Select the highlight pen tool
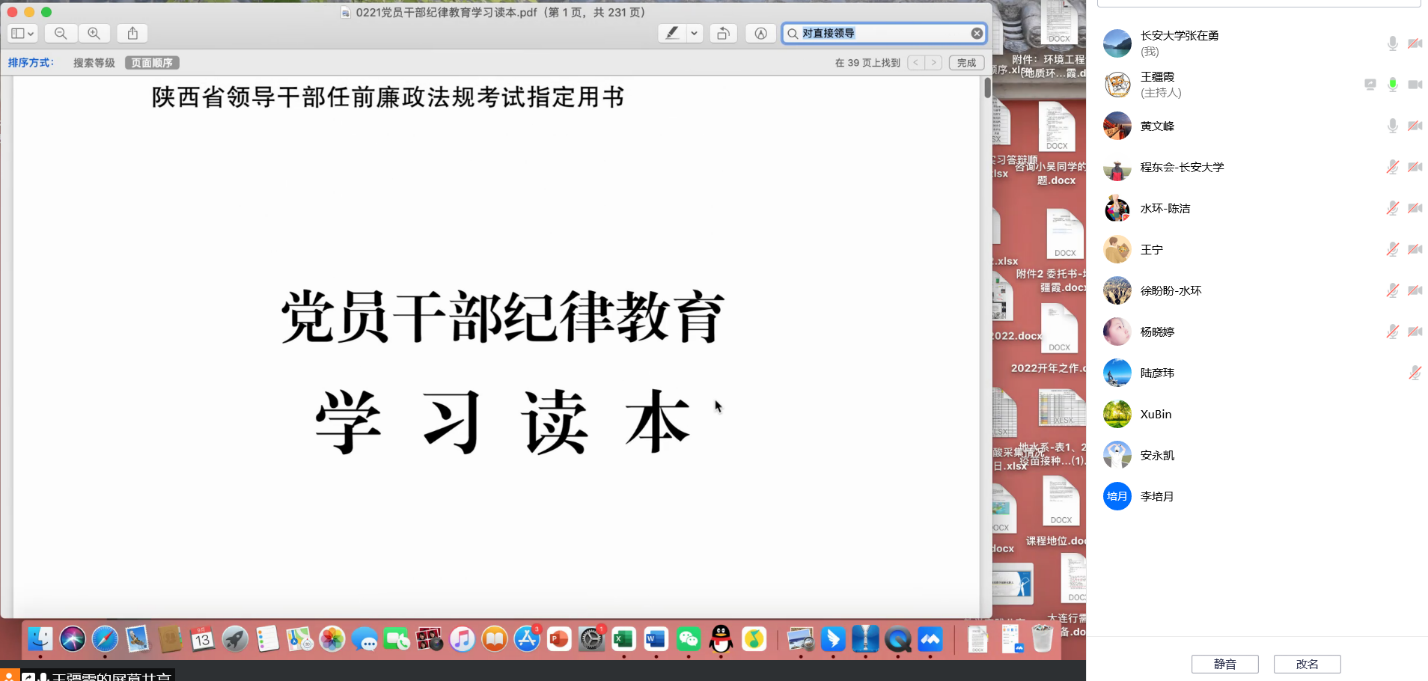This screenshot has height=681, width=1428. 672,33
